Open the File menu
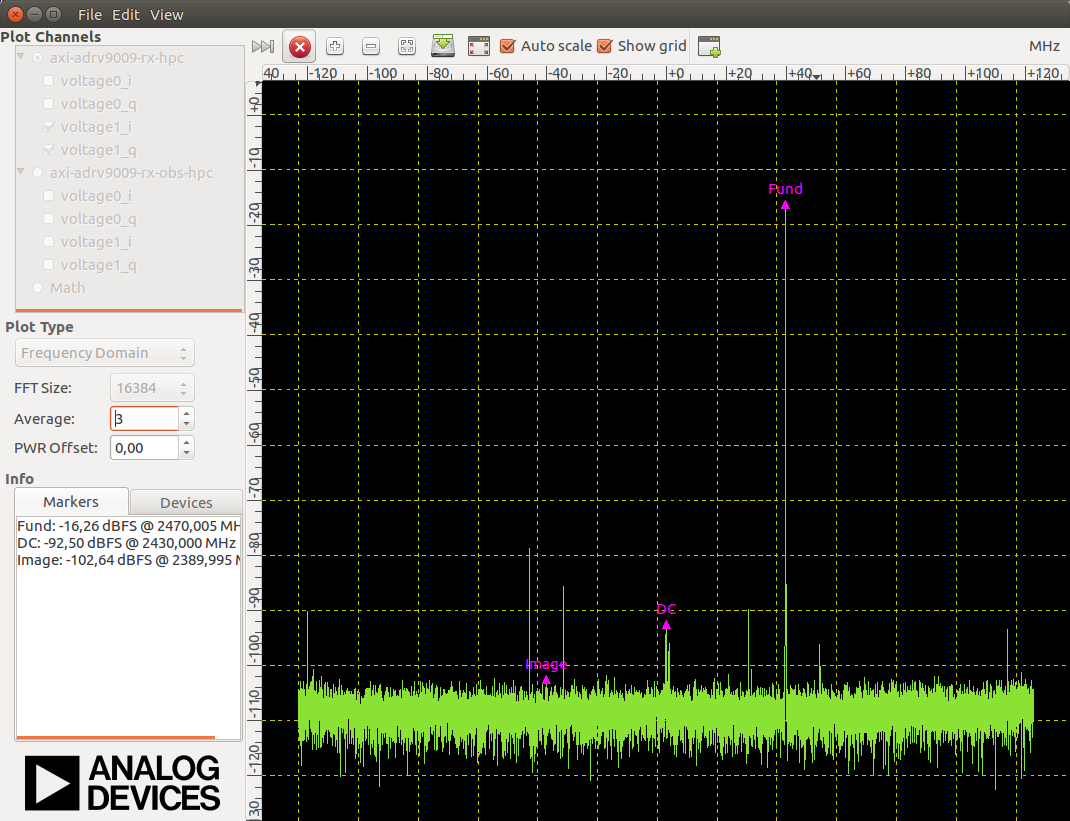1070x821 pixels. [x=89, y=14]
